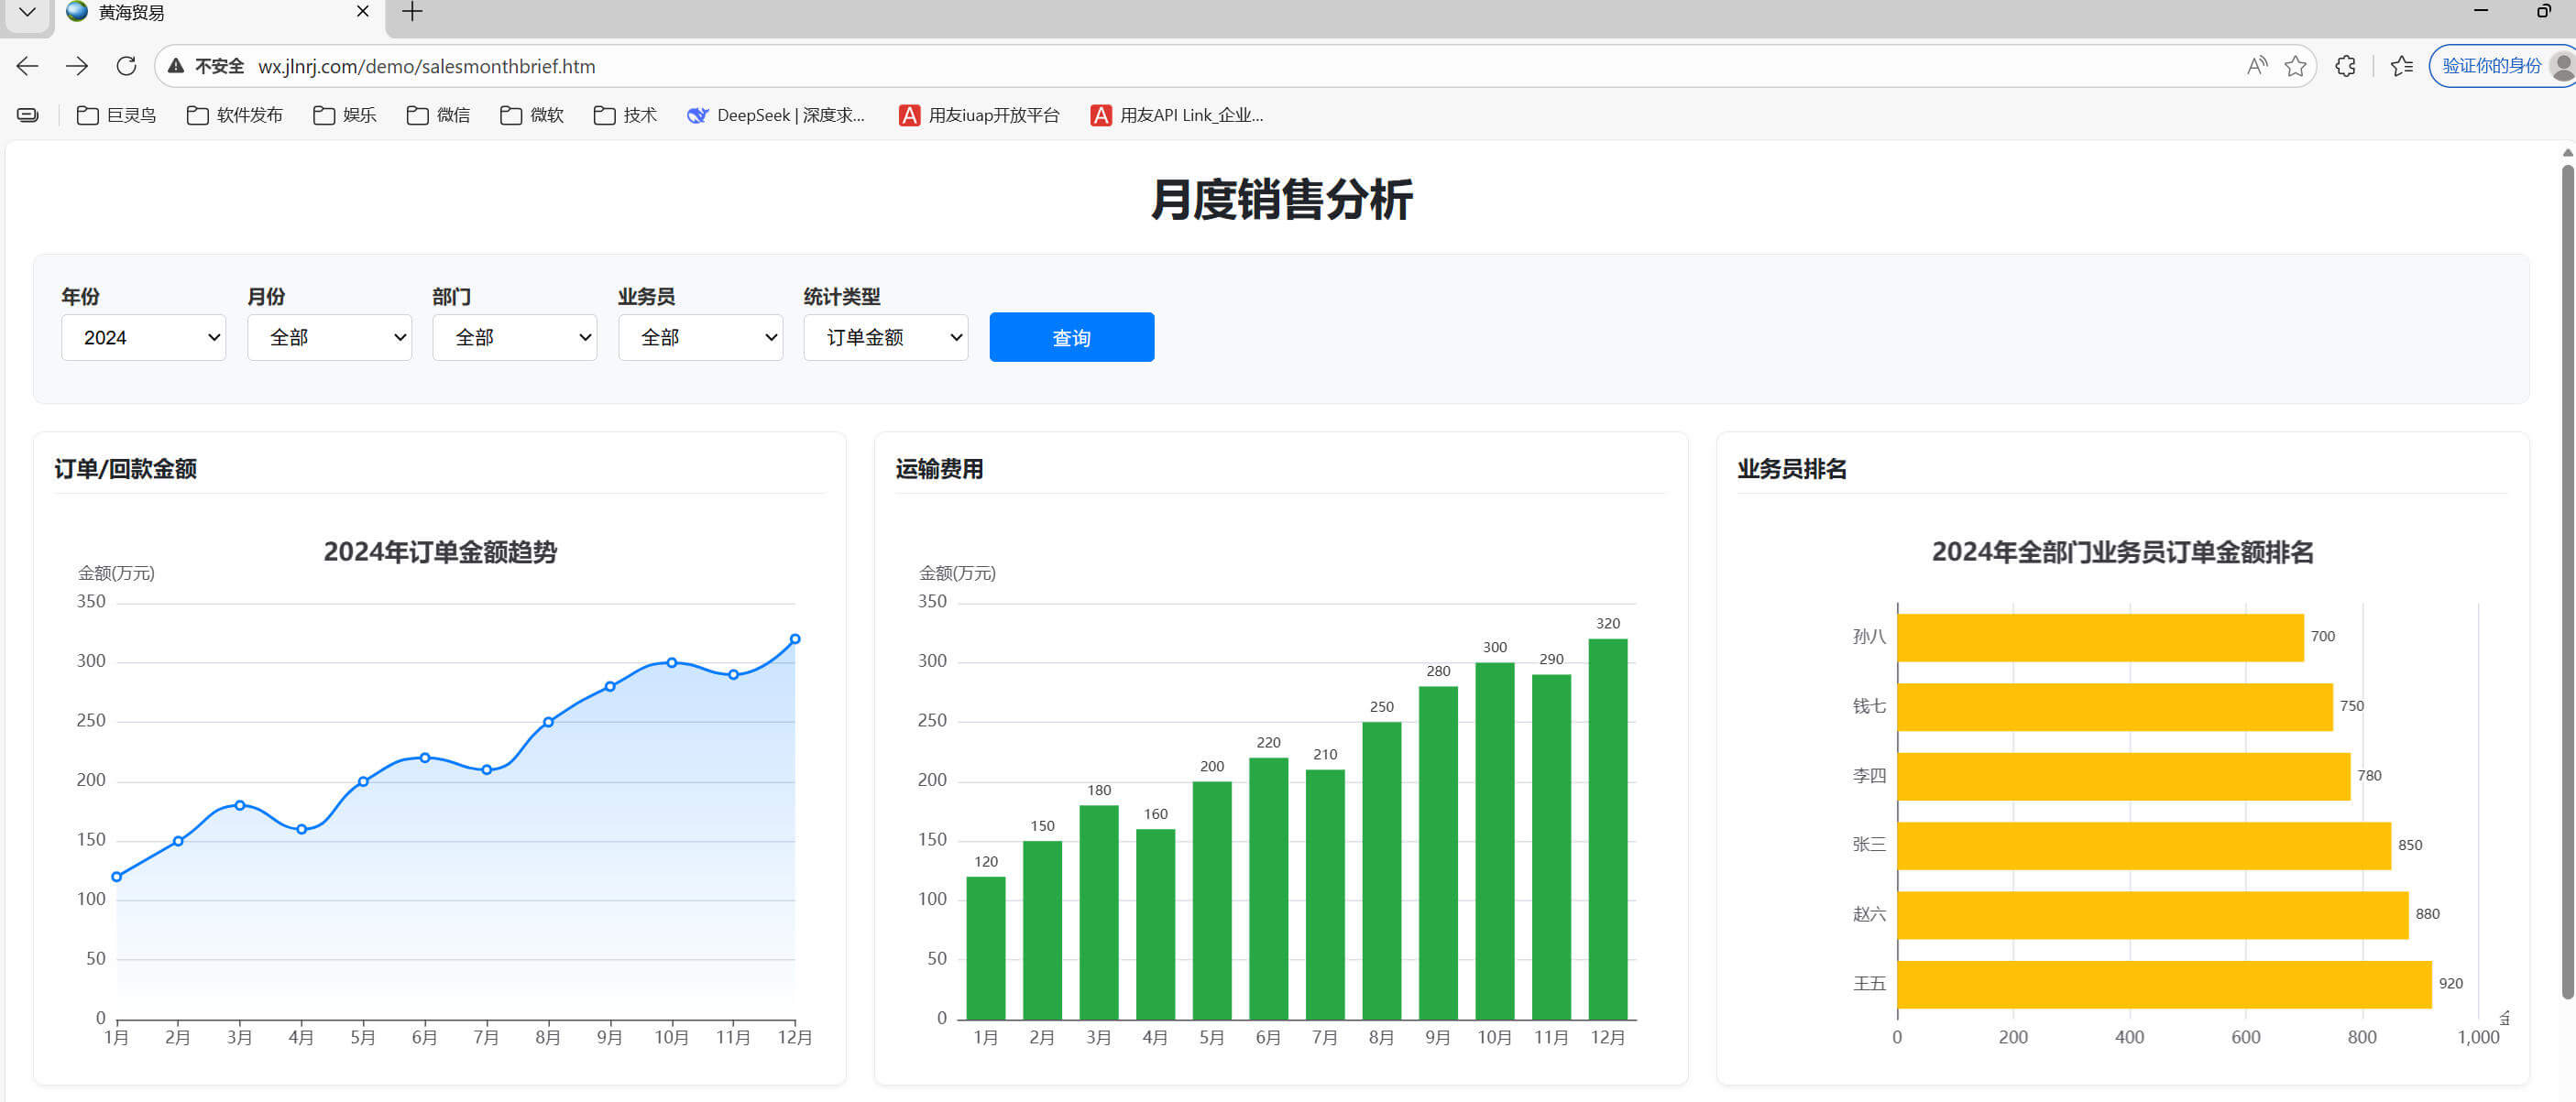Expand the 月份 dropdown
This screenshot has width=2576, height=1102.
329,337
